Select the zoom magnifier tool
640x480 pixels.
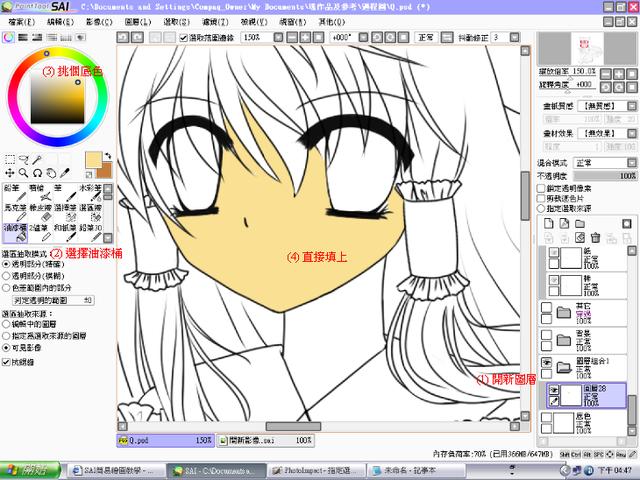23,173
